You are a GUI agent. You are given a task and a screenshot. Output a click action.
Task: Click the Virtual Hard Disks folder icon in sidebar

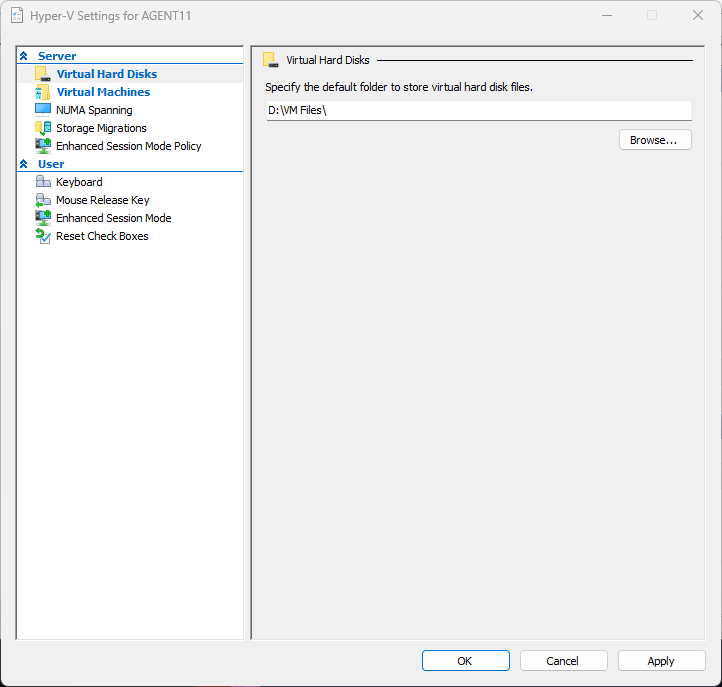pyautogui.click(x=42, y=74)
